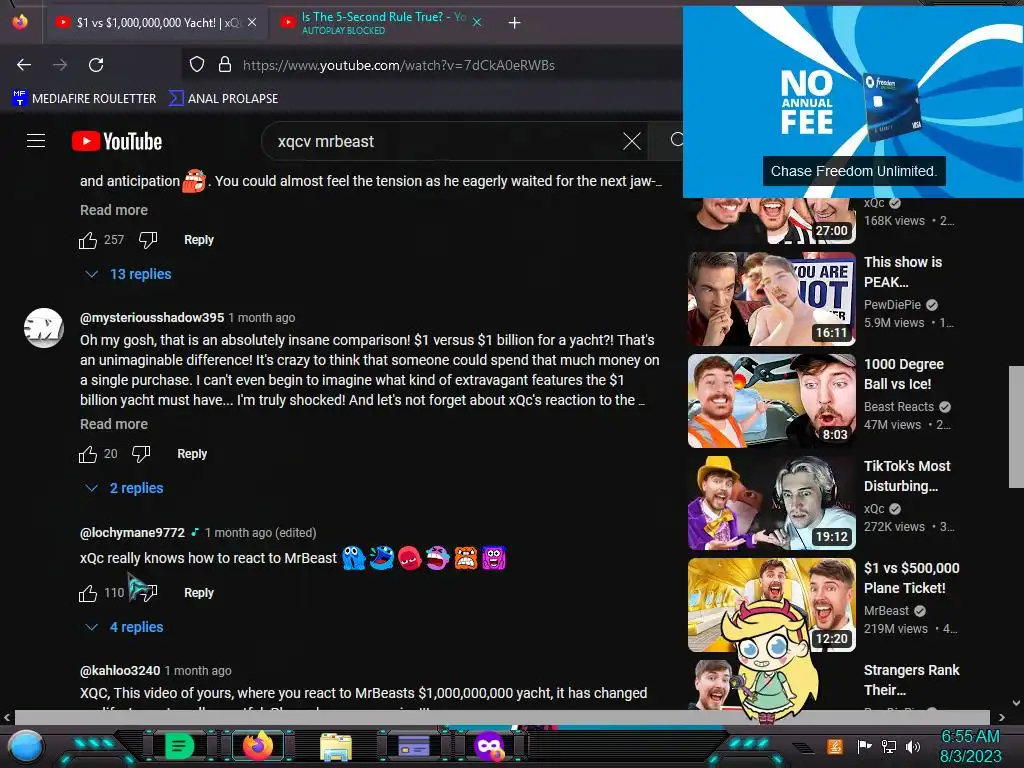
Task: Reload the page
Action: point(96,65)
